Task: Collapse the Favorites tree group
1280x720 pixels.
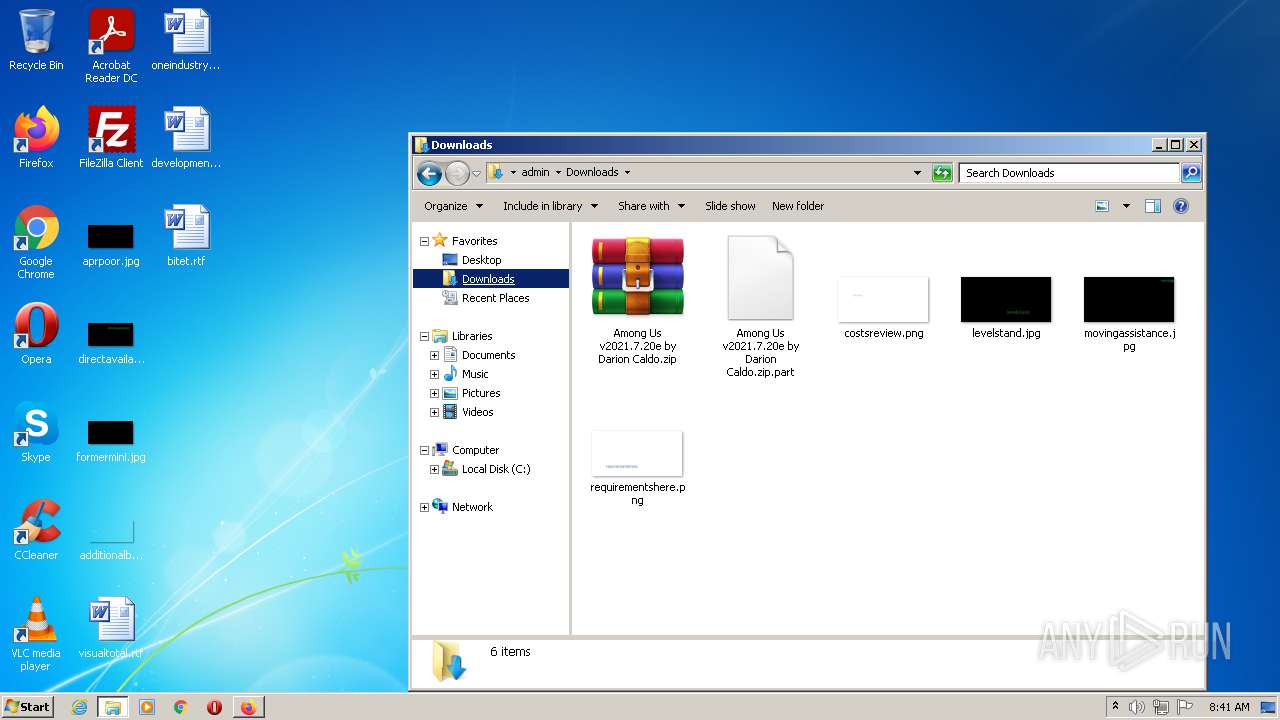Action: (x=424, y=241)
